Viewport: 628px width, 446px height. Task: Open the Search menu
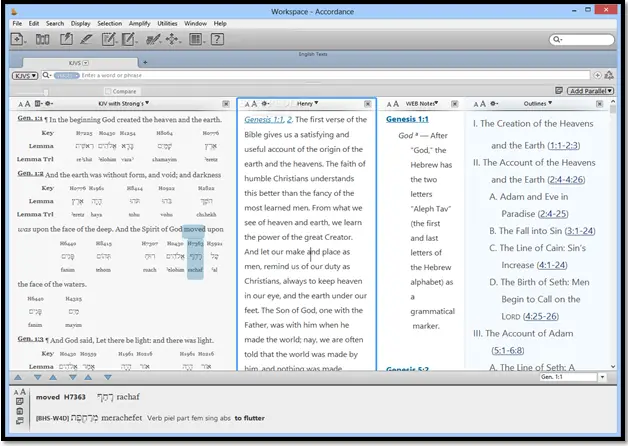point(55,24)
